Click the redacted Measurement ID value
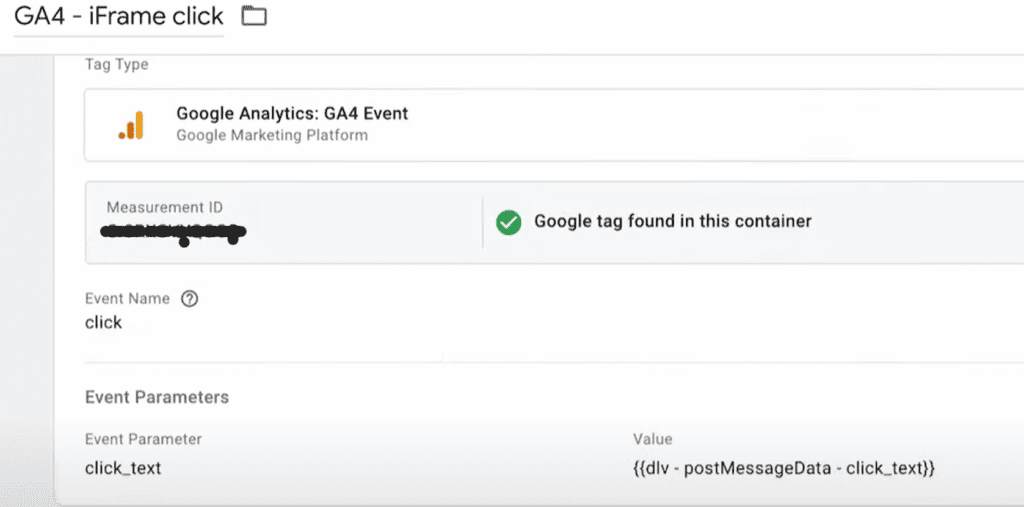Viewport: 1024px width, 507px height. 174,234
